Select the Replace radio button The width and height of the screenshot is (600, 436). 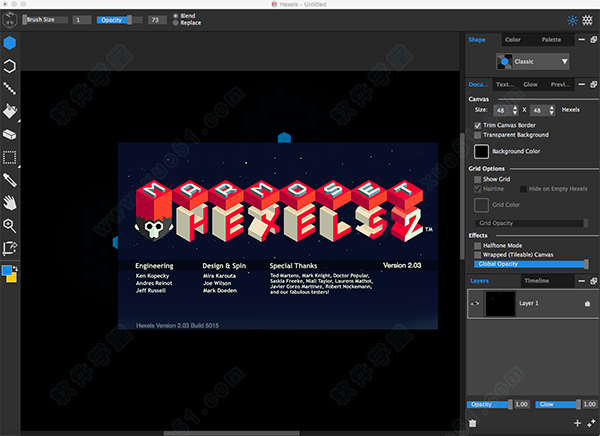(176, 23)
